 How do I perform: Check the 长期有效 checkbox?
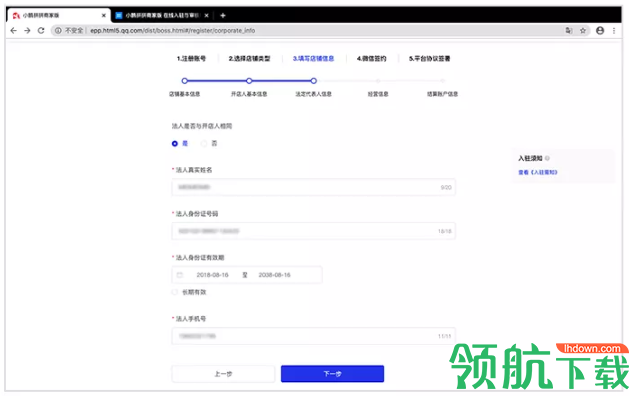click(x=174, y=292)
